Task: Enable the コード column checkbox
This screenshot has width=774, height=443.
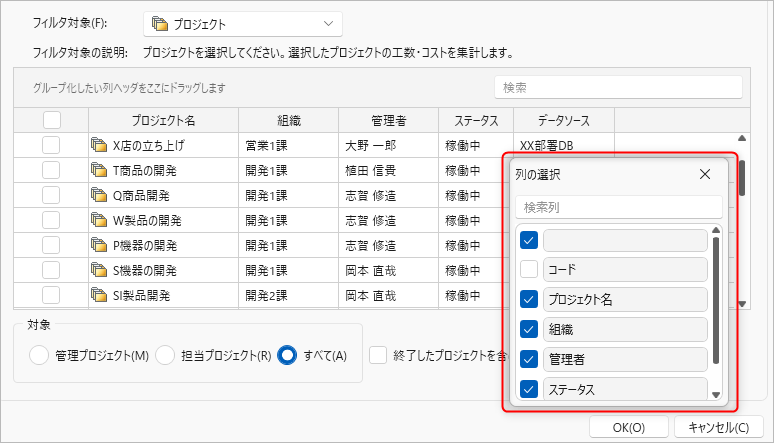Action: click(x=530, y=269)
